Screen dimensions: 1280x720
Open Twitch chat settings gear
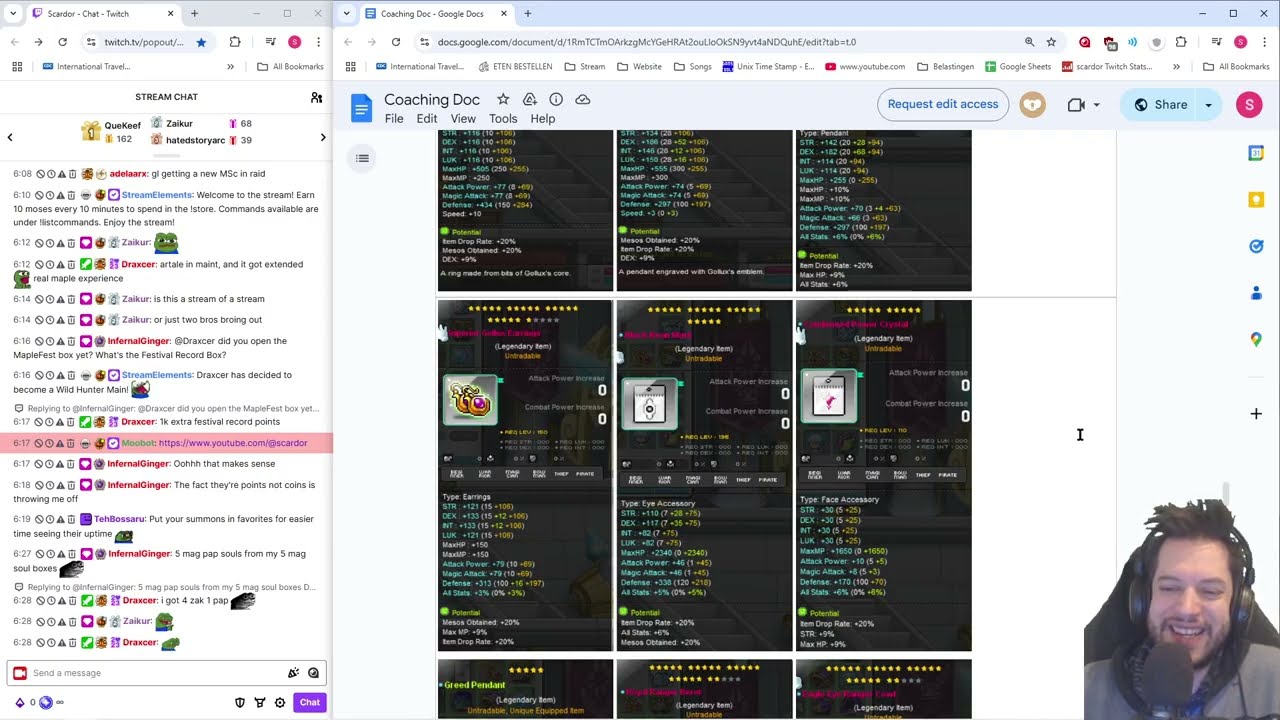(x=280, y=702)
